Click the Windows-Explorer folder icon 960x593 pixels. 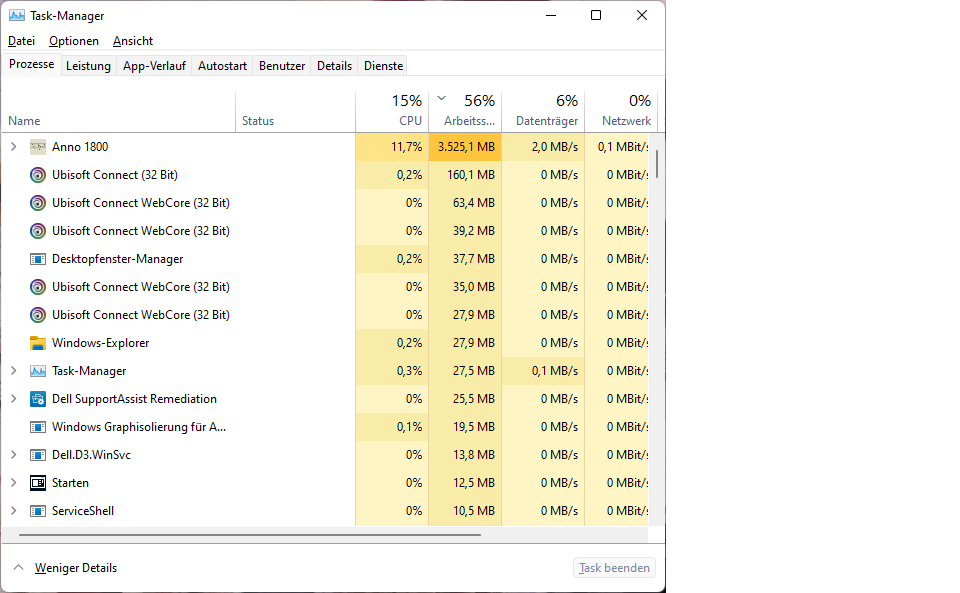click(x=38, y=343)
